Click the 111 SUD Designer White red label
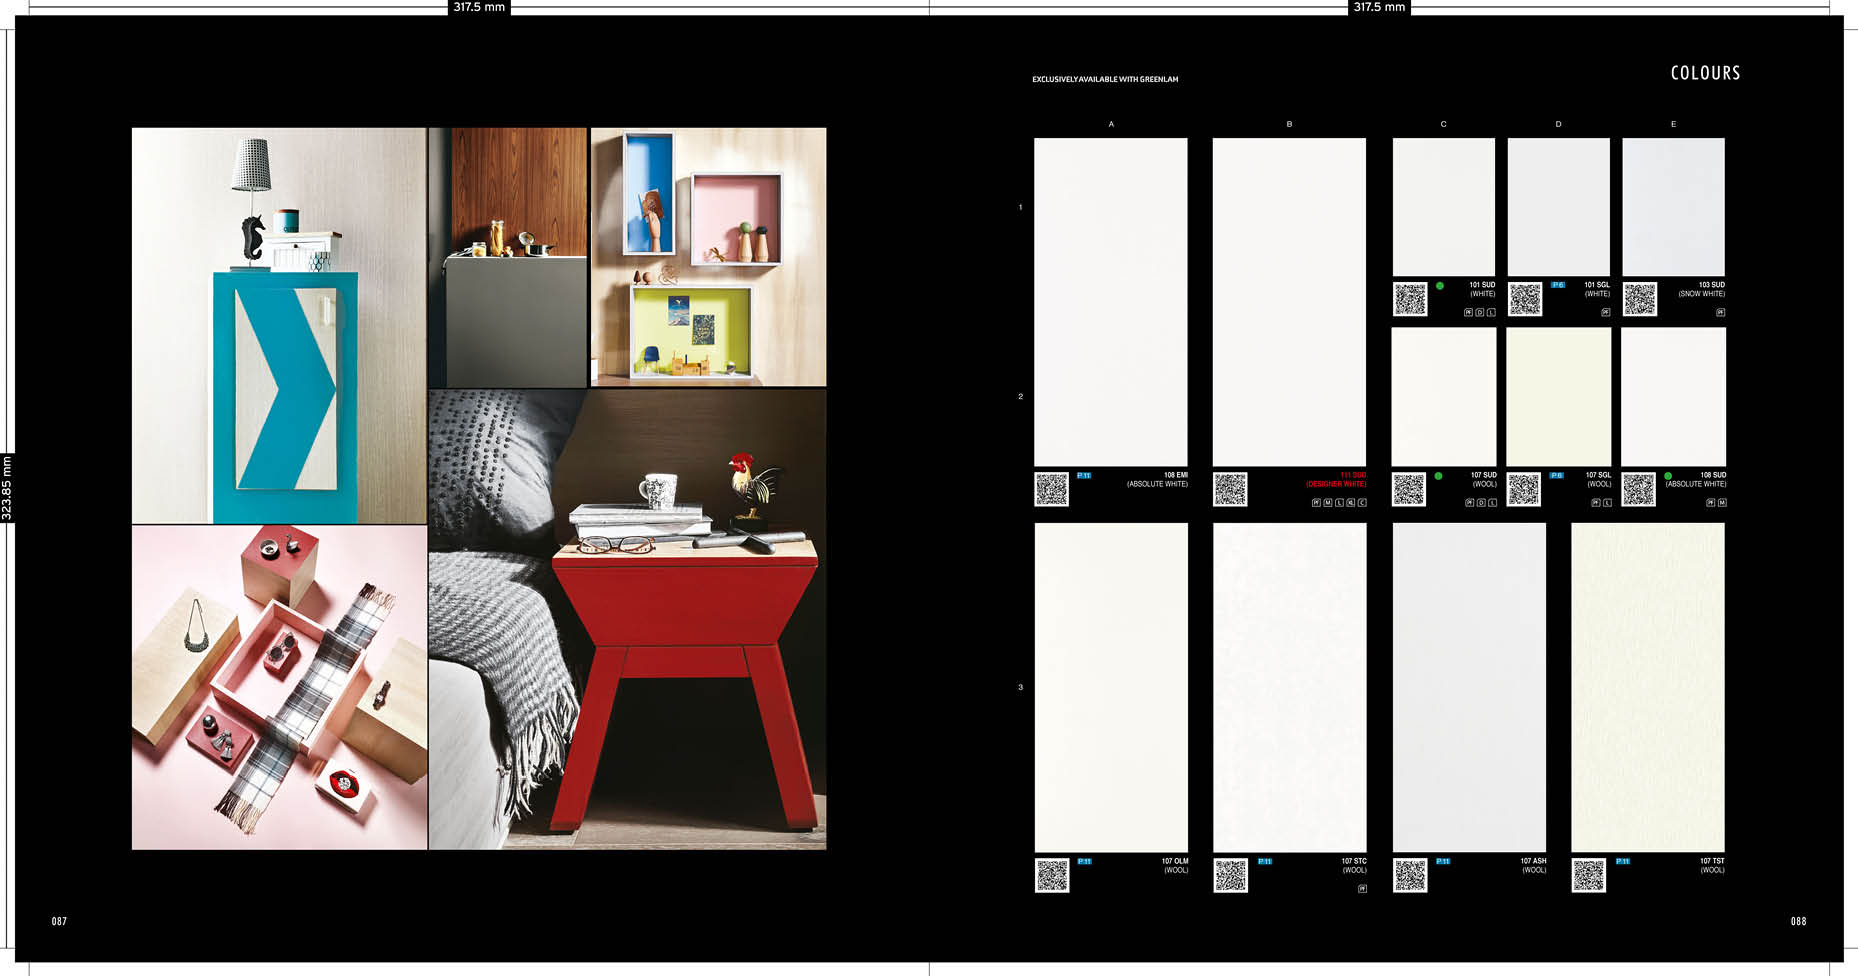The image size is (1858, 976). click(x=1337, y=480)
